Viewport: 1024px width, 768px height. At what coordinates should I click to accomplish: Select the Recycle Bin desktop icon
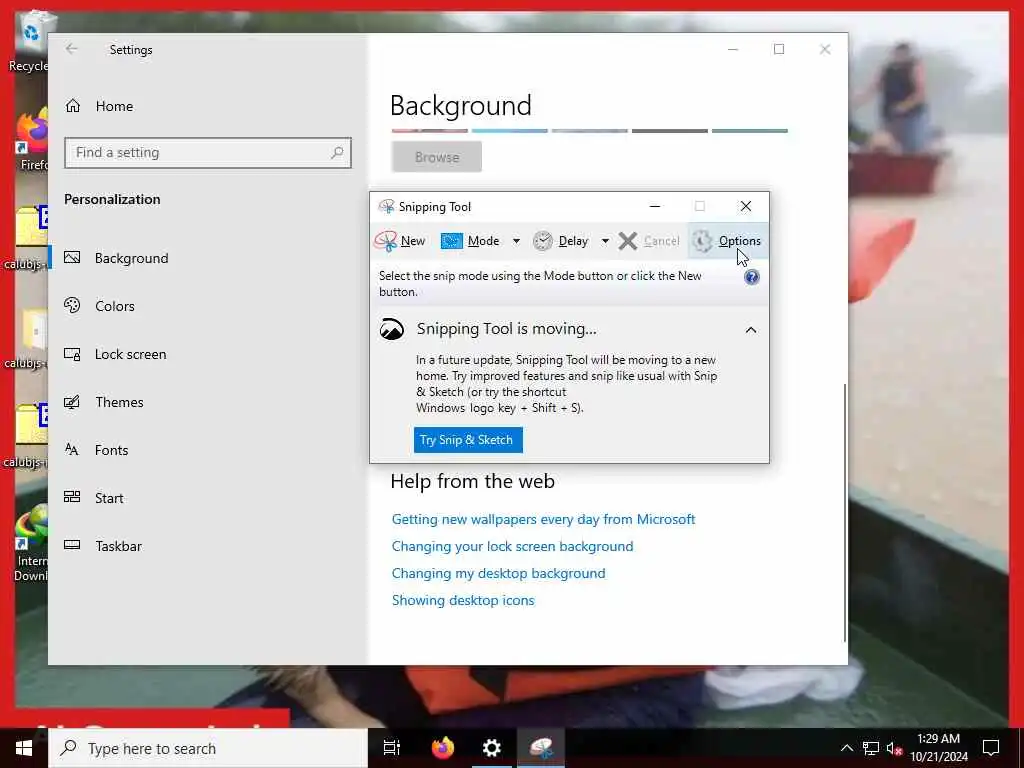[29, 40]
